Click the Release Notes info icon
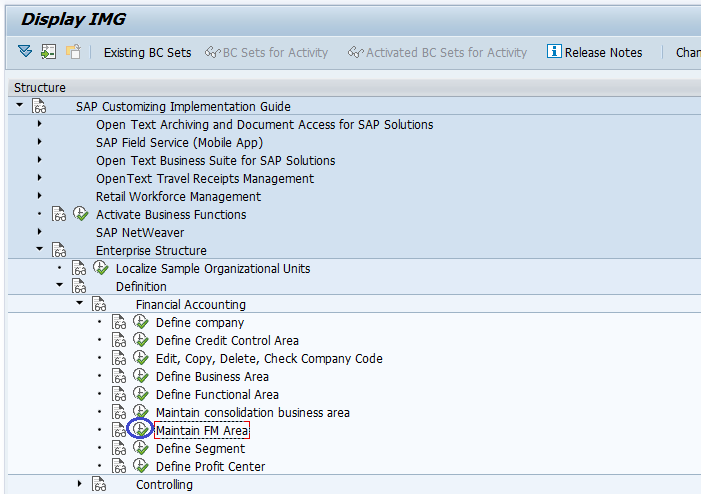This screenshot has height=494, width=701. [554, 51]
